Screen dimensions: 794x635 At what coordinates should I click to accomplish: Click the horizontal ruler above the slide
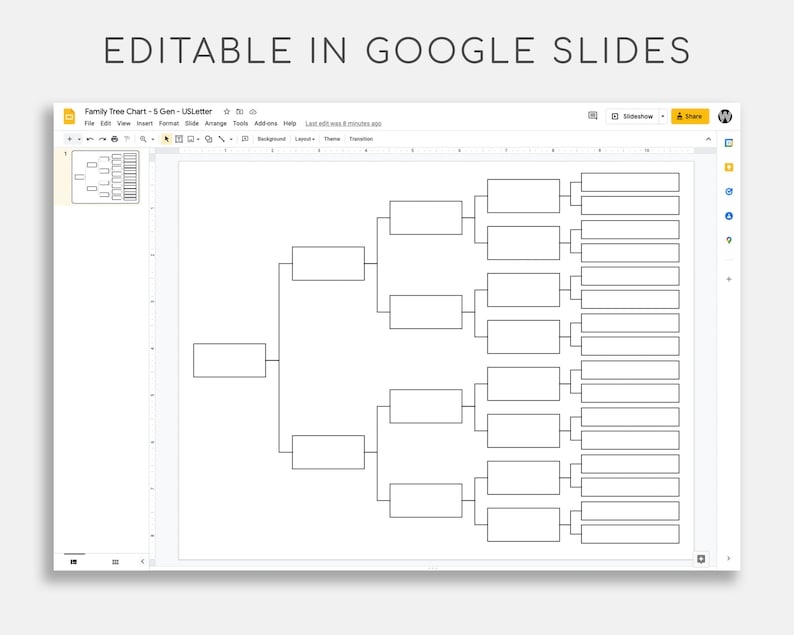[x=436, y=150]
